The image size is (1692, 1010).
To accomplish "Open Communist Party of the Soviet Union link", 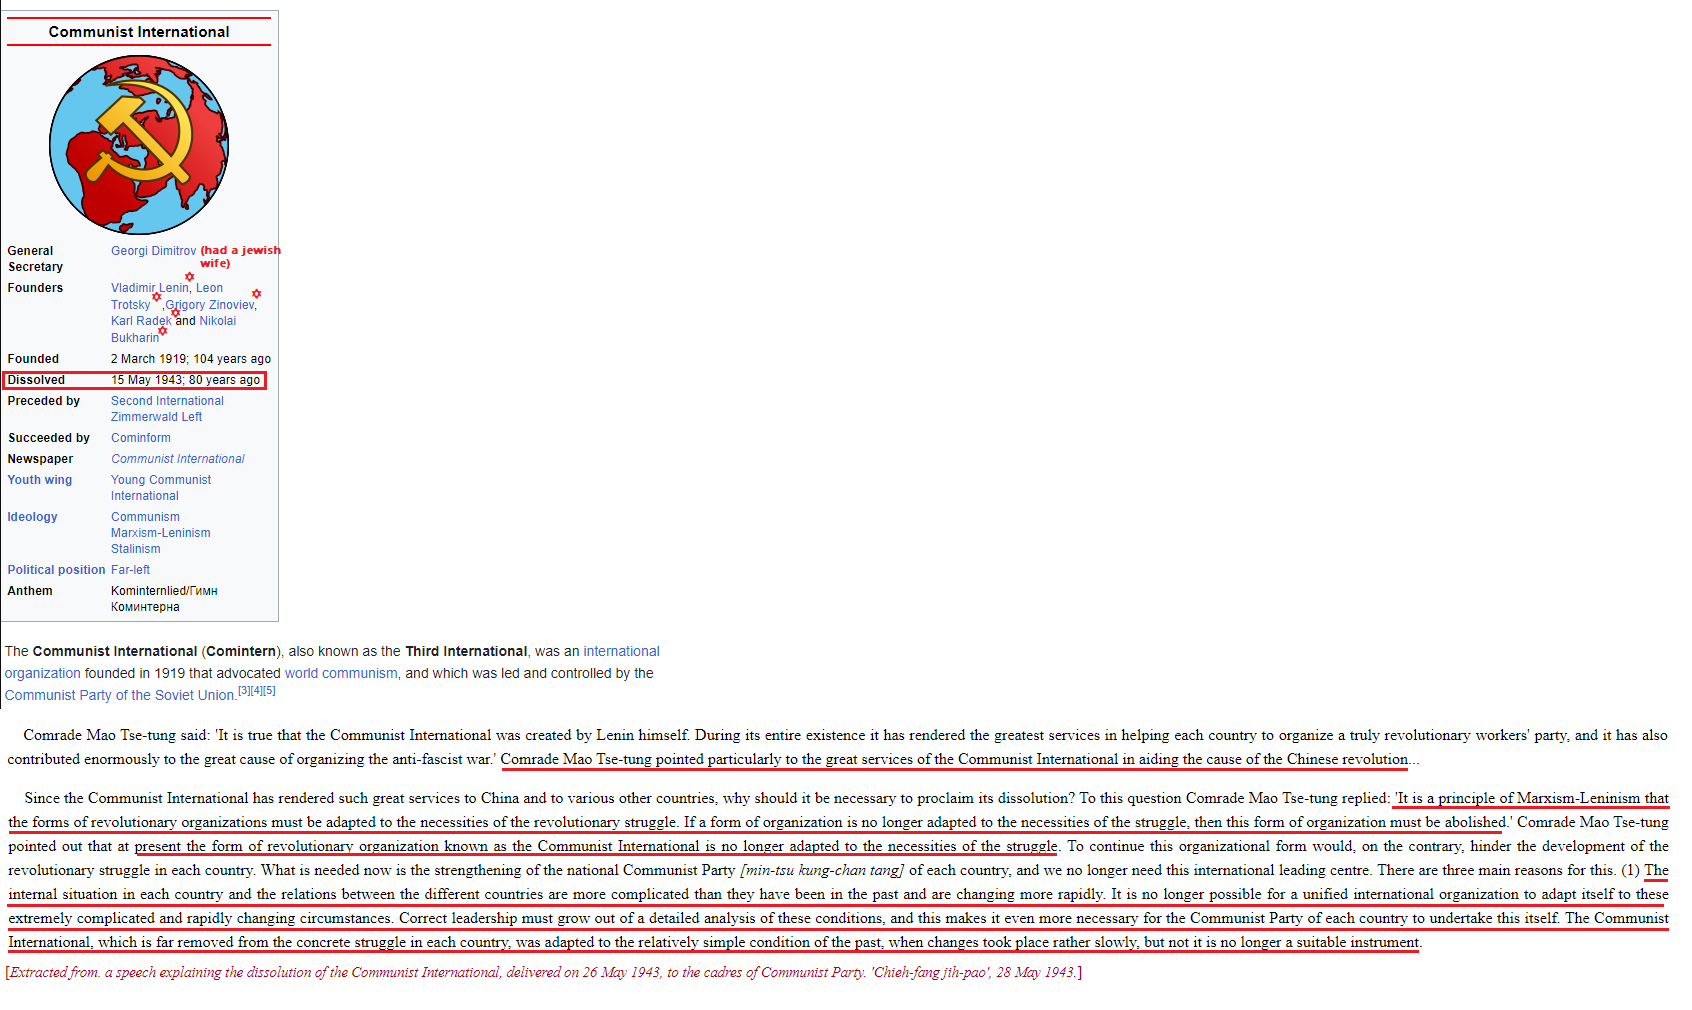I will pos(120,696).
